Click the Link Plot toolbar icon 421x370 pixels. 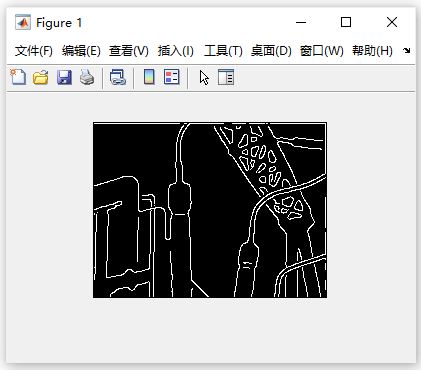click(118, 77)
